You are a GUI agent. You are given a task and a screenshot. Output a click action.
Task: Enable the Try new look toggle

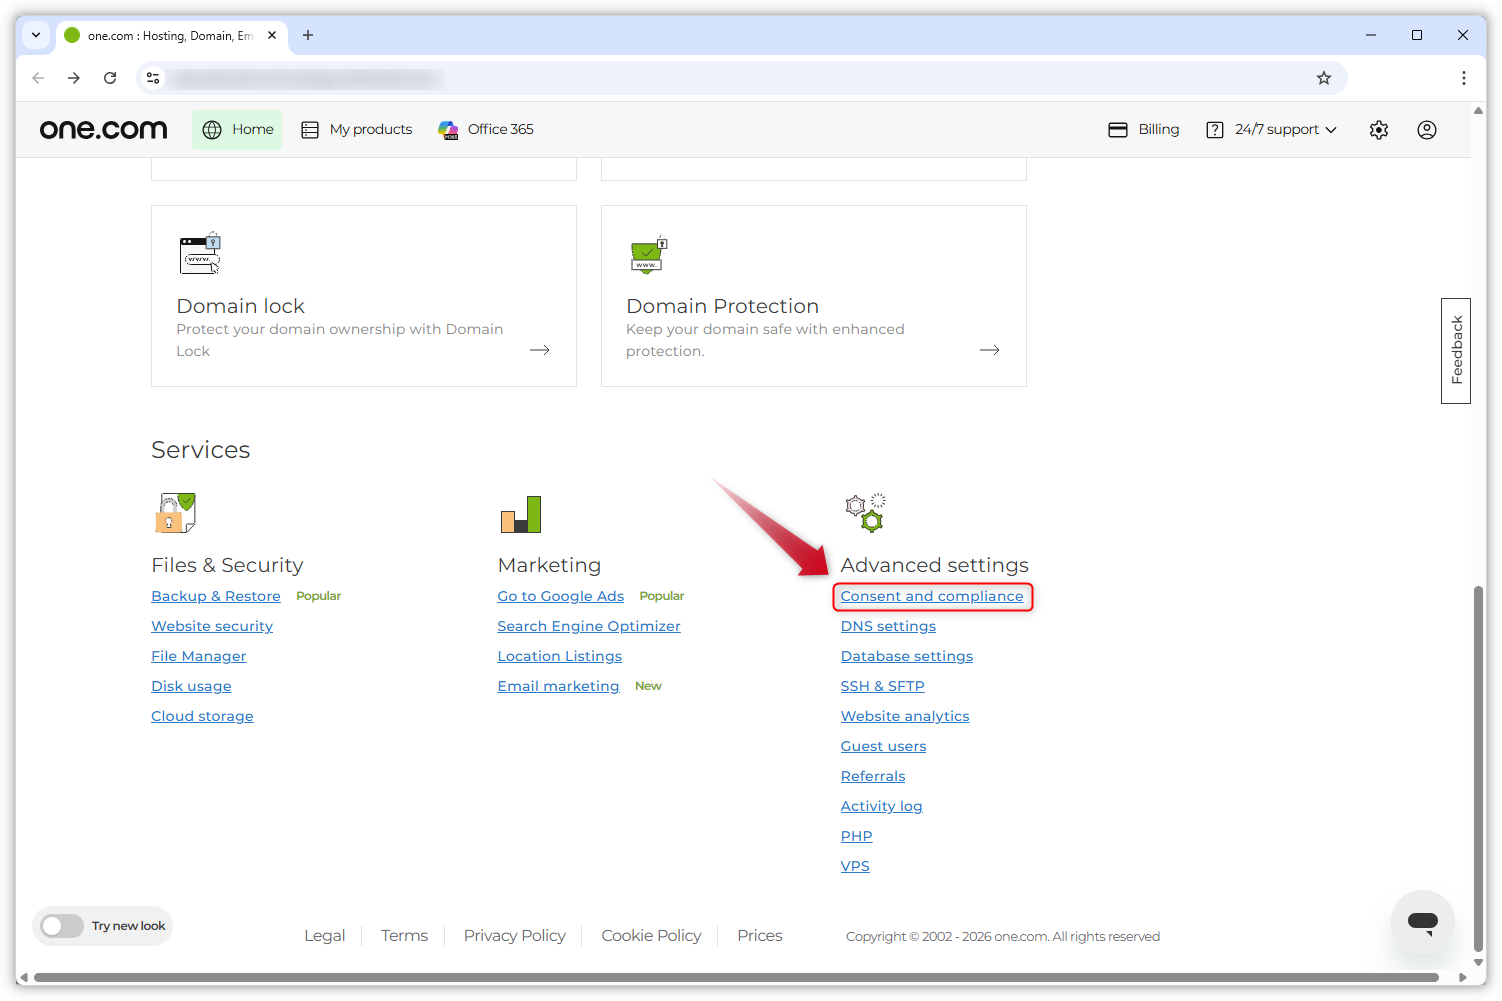click(61, 926)
